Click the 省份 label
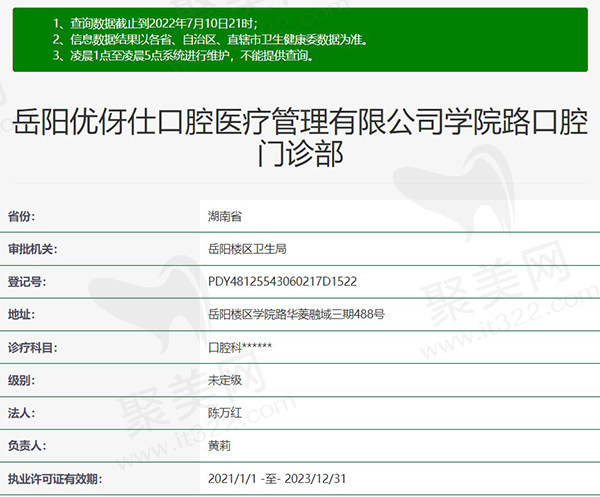 [21, 216]
